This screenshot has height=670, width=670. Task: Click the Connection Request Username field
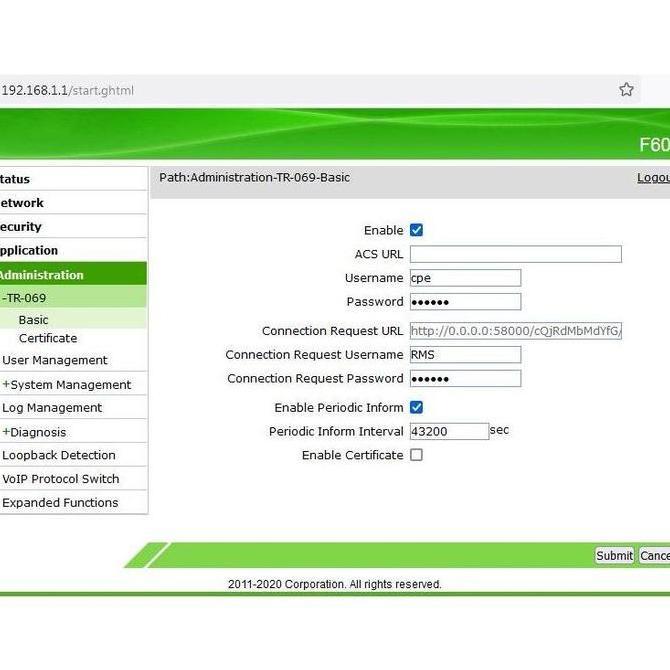[x=465, y=355]
